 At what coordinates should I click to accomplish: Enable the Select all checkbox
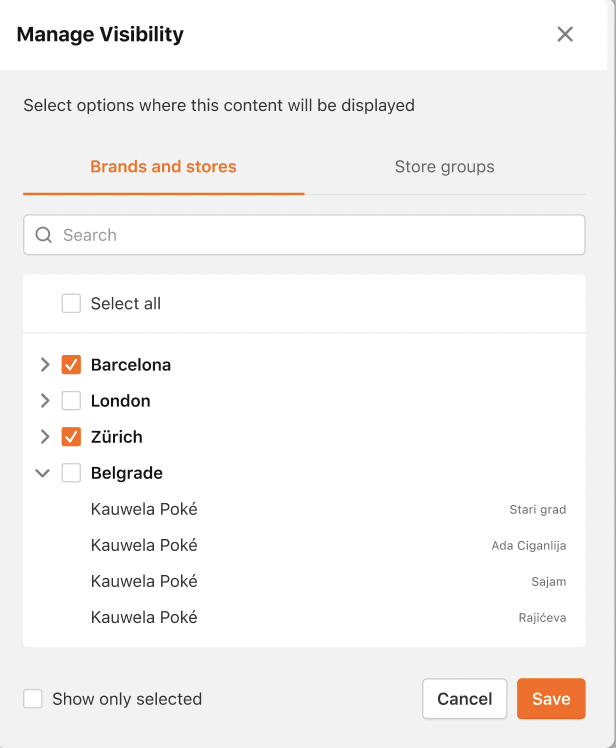(71, 303)
